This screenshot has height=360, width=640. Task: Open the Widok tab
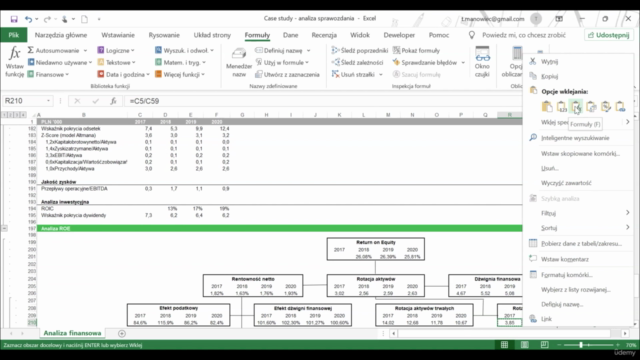[360, 35]
